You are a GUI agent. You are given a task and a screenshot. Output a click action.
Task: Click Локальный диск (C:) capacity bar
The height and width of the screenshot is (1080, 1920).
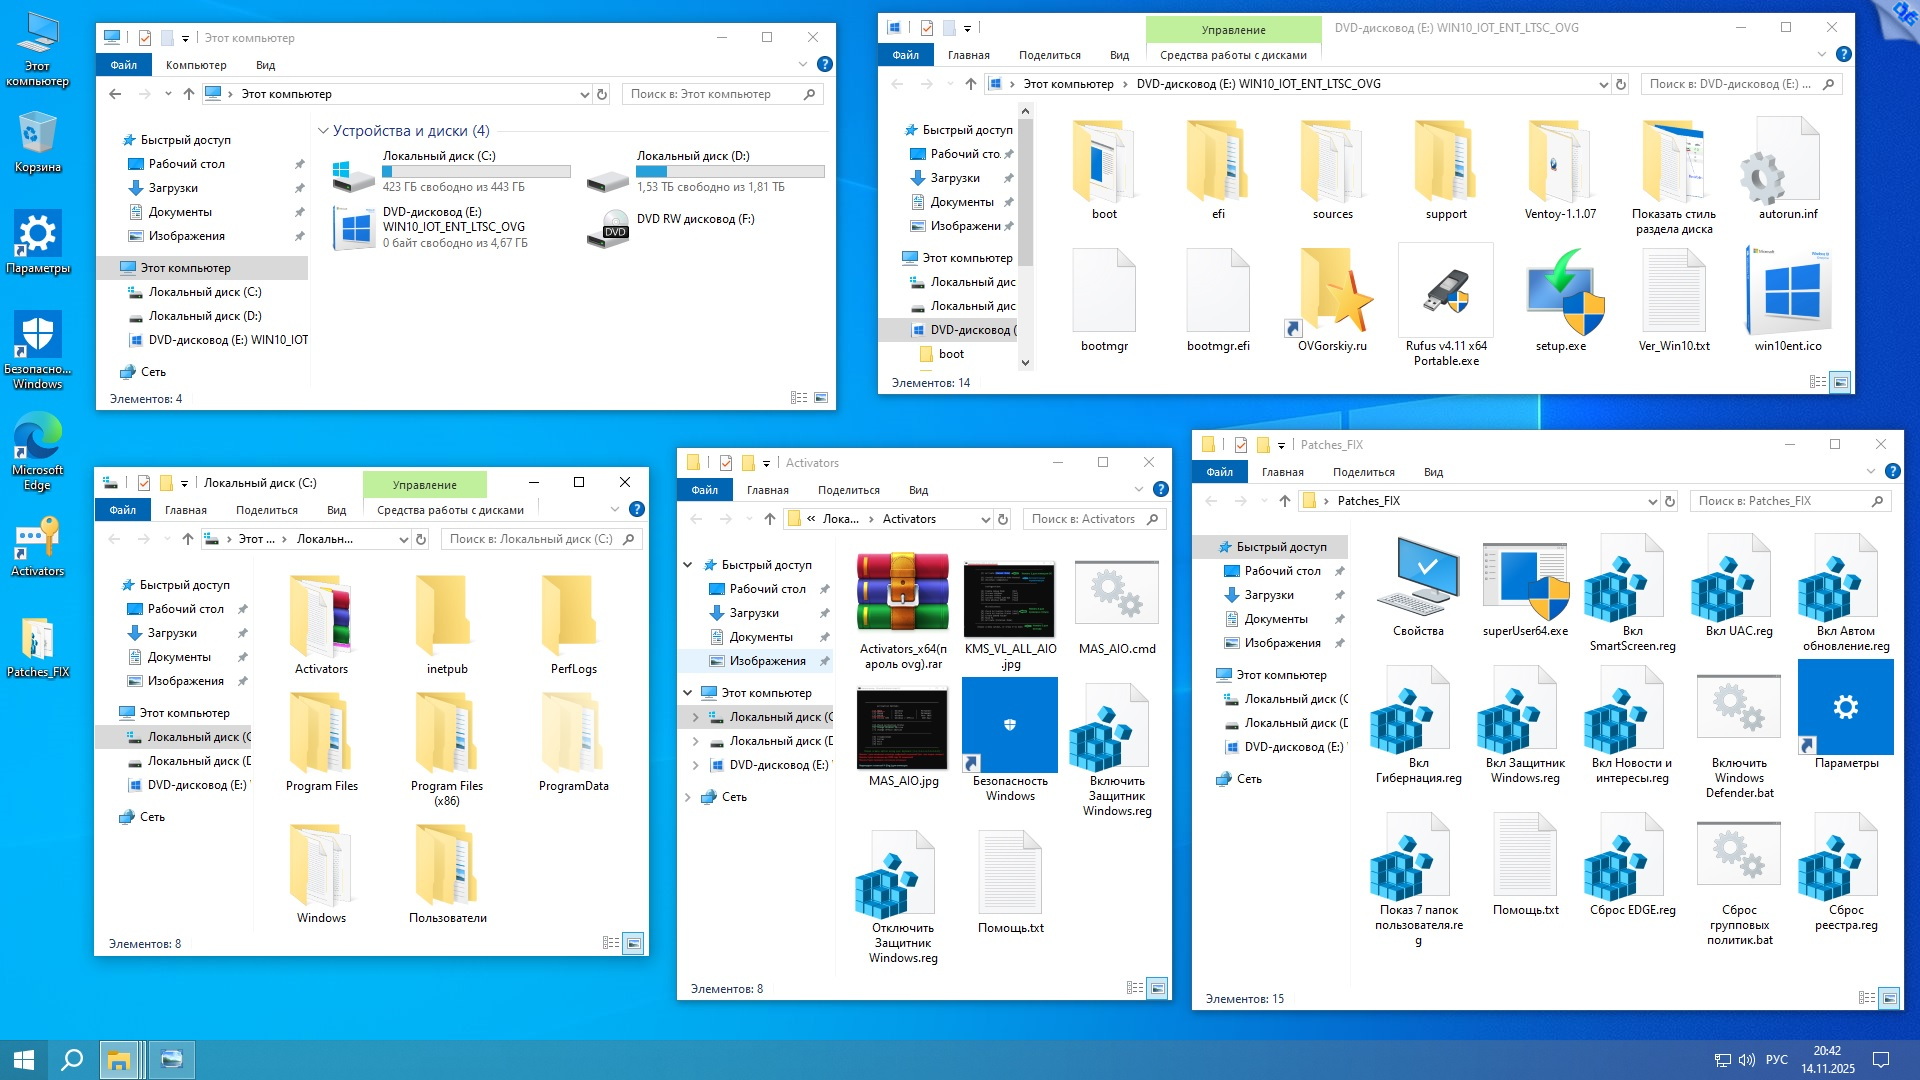pos(476,172)
